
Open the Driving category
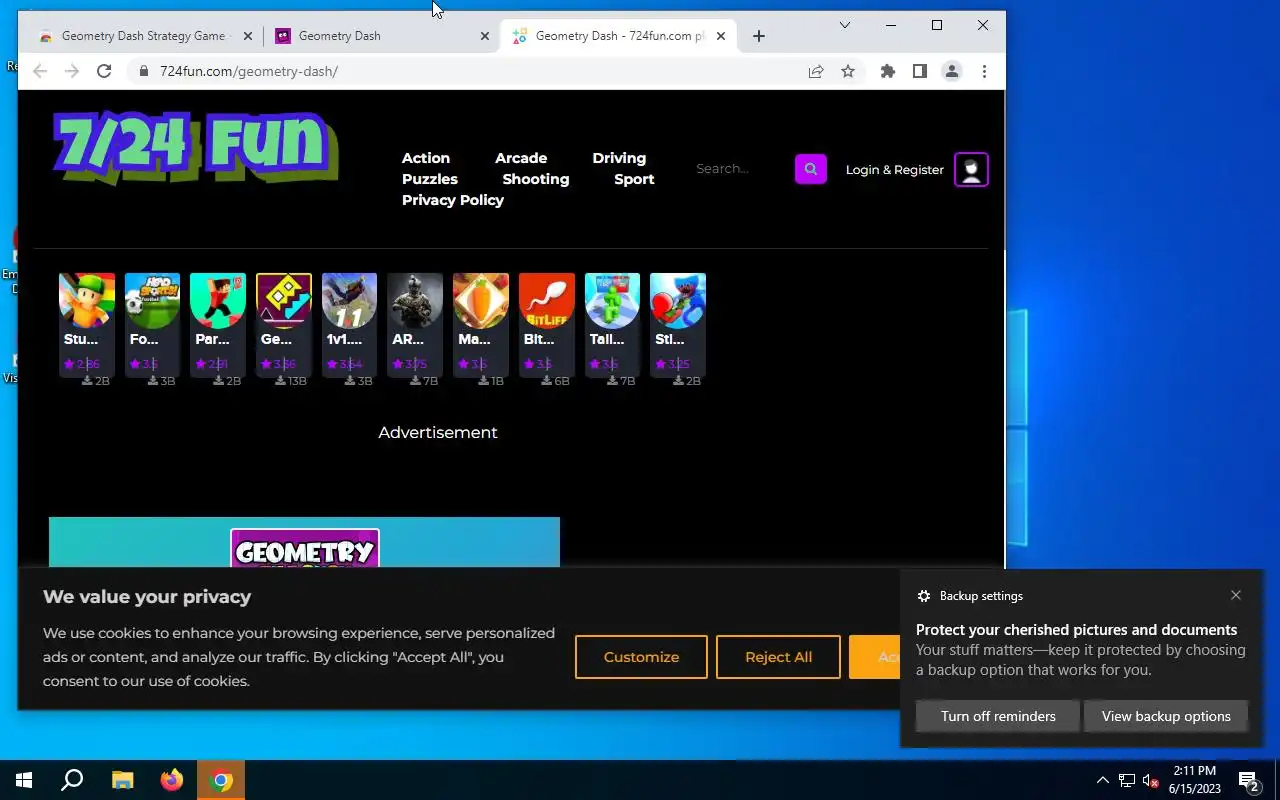tap(619, 158)
